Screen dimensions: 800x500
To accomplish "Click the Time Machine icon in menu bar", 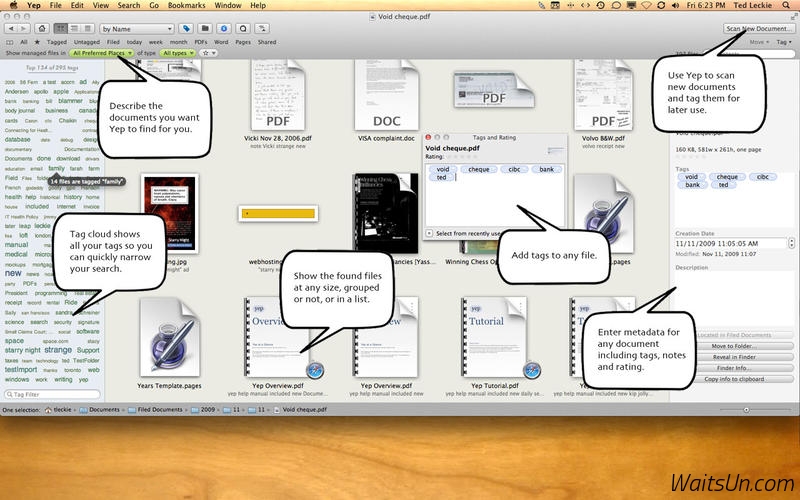I will pyautogui.click(x=601, y=5).
